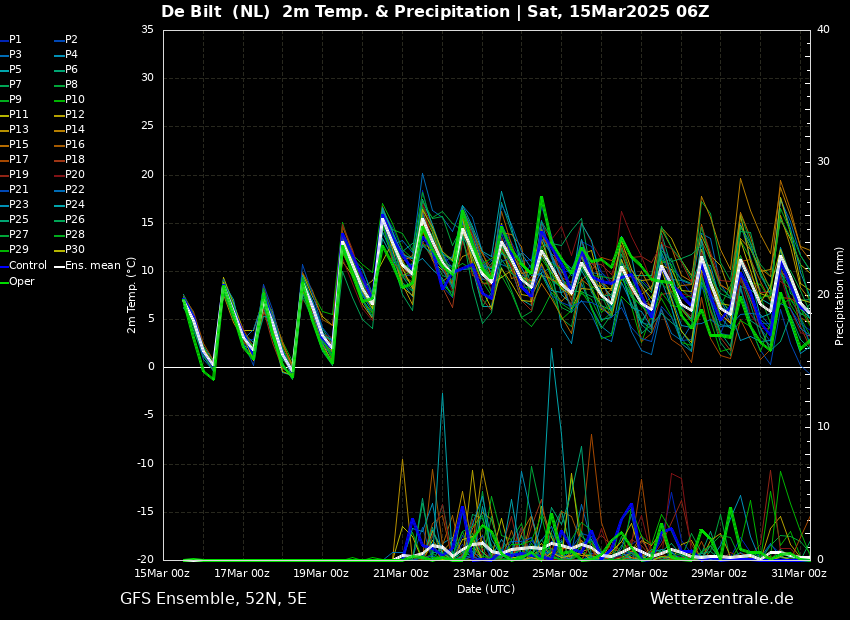
Task: Click the 31Mar 00z date tick label
Action: pos(798,574)
